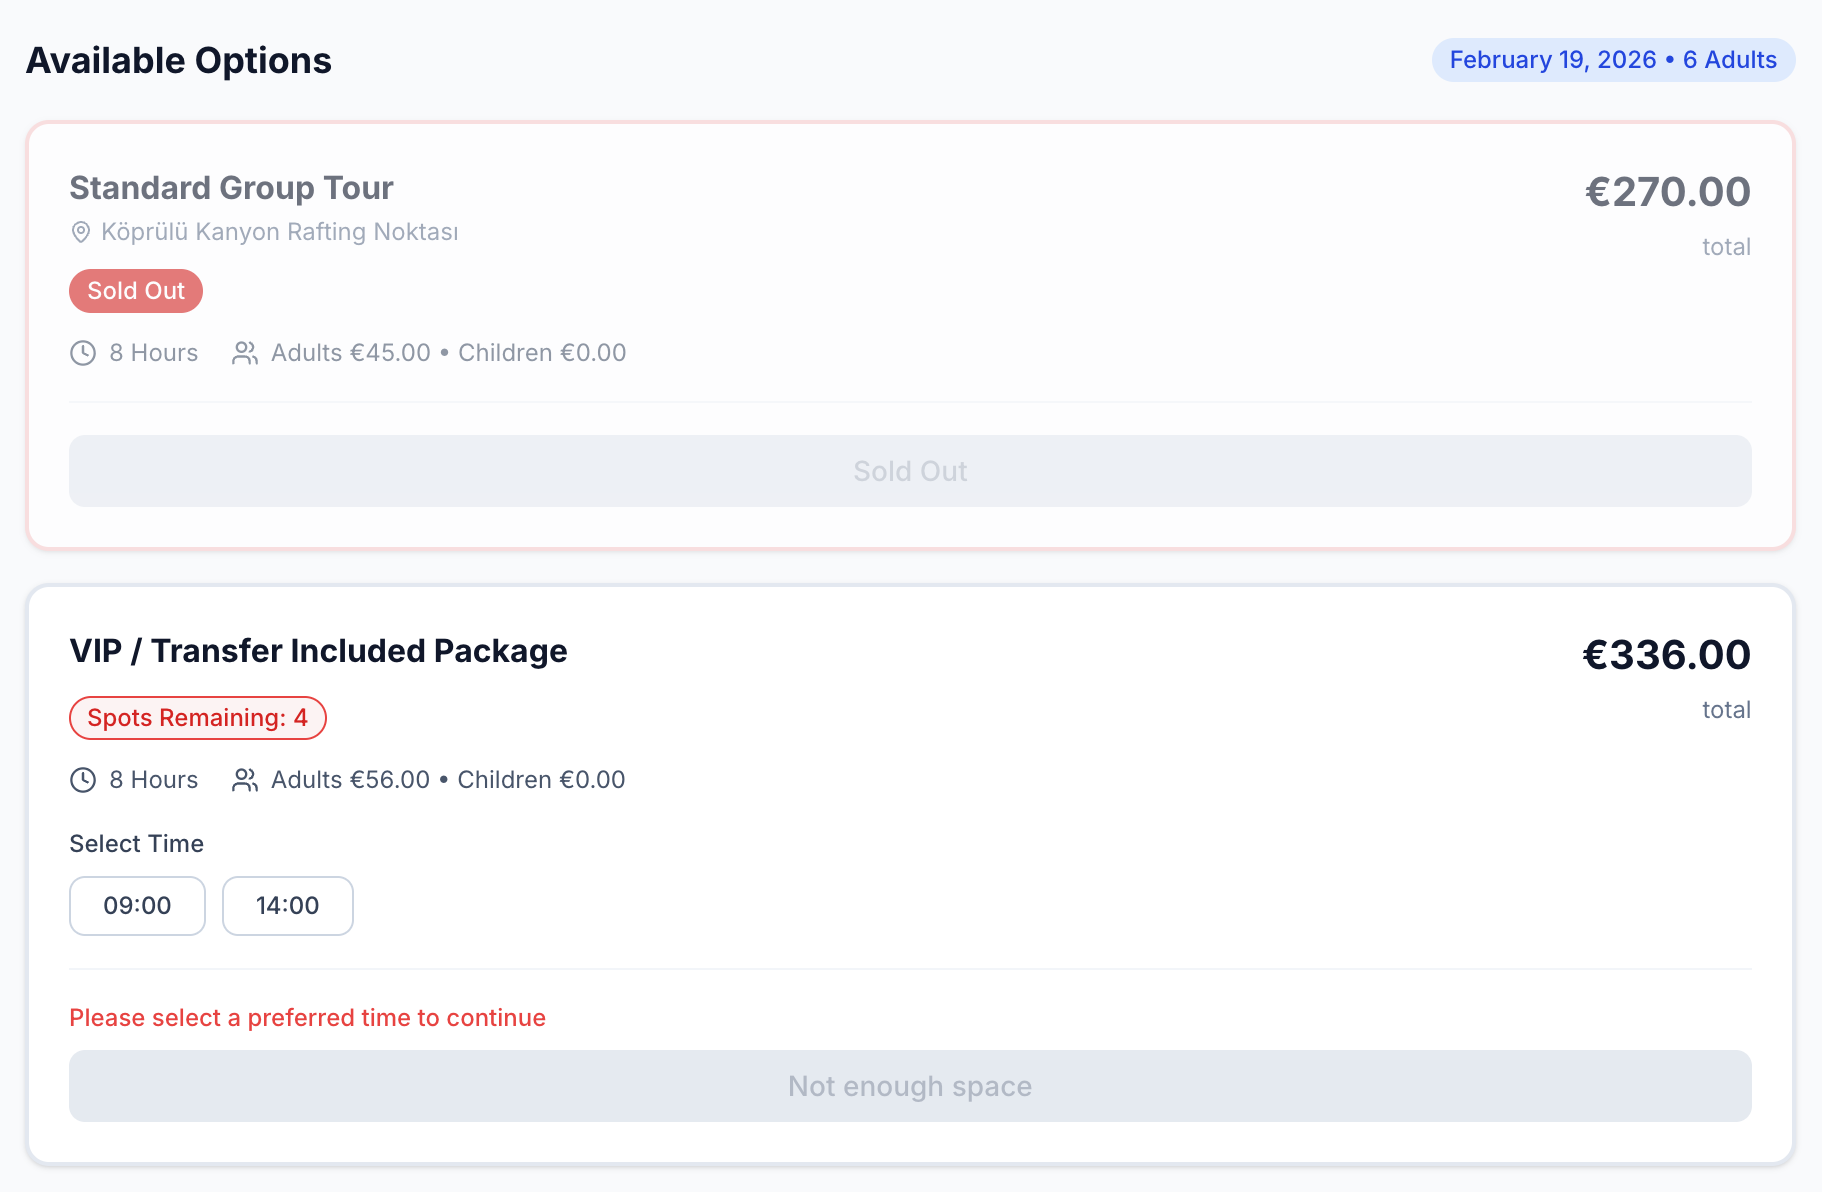Click the Köprülü Kanyon Rafting Noktası location
Viewport: 1822px width, 1192px height.
(x=280, y=232)
